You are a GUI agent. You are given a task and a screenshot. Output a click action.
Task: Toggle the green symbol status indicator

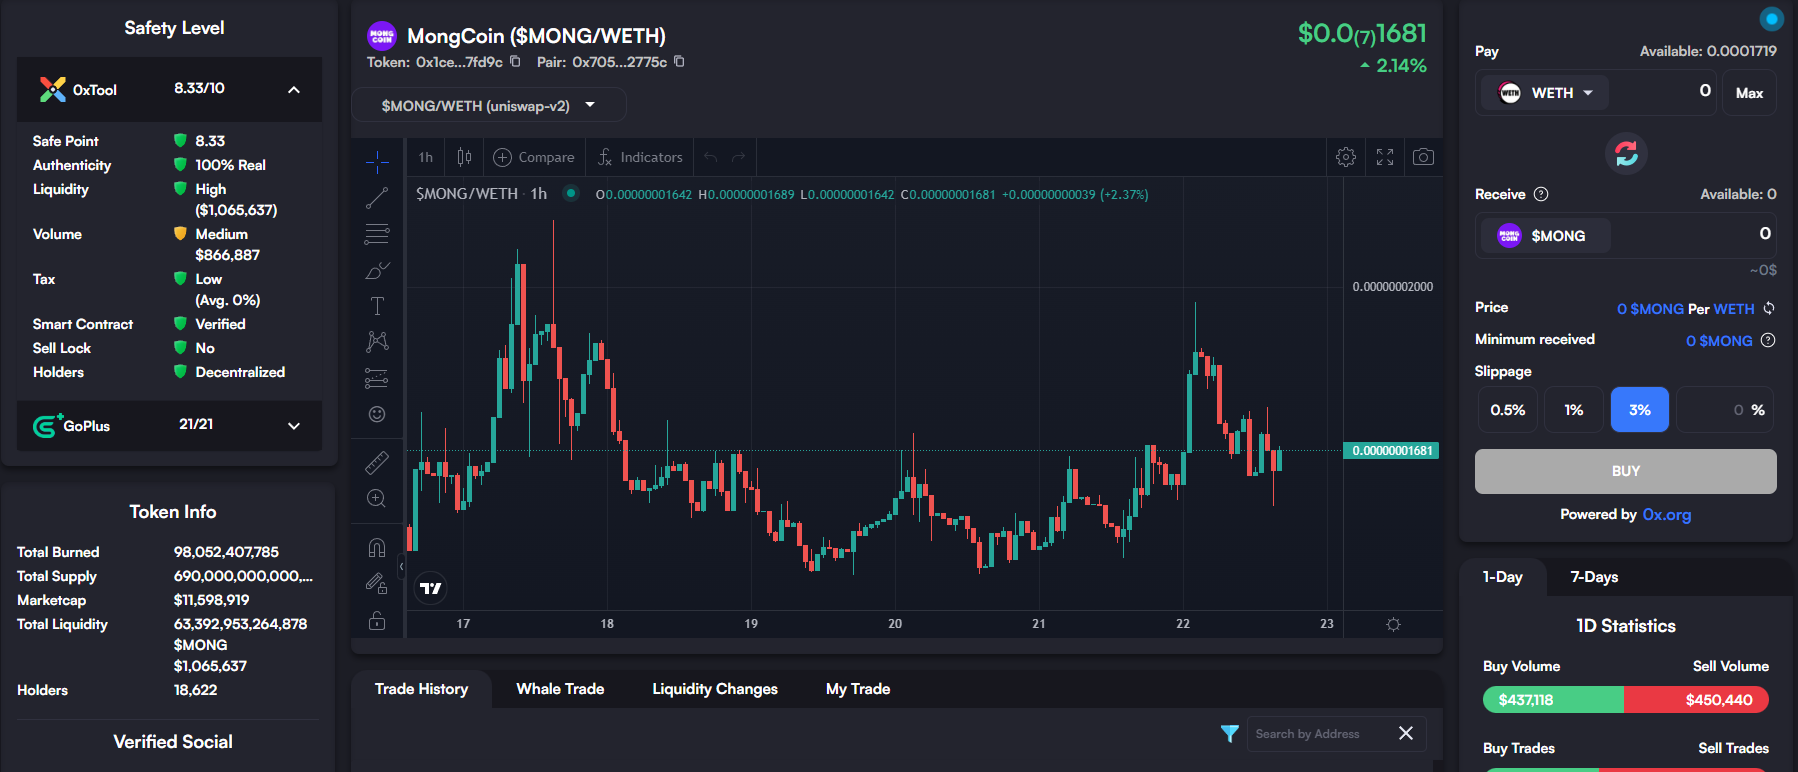(570, 193)
